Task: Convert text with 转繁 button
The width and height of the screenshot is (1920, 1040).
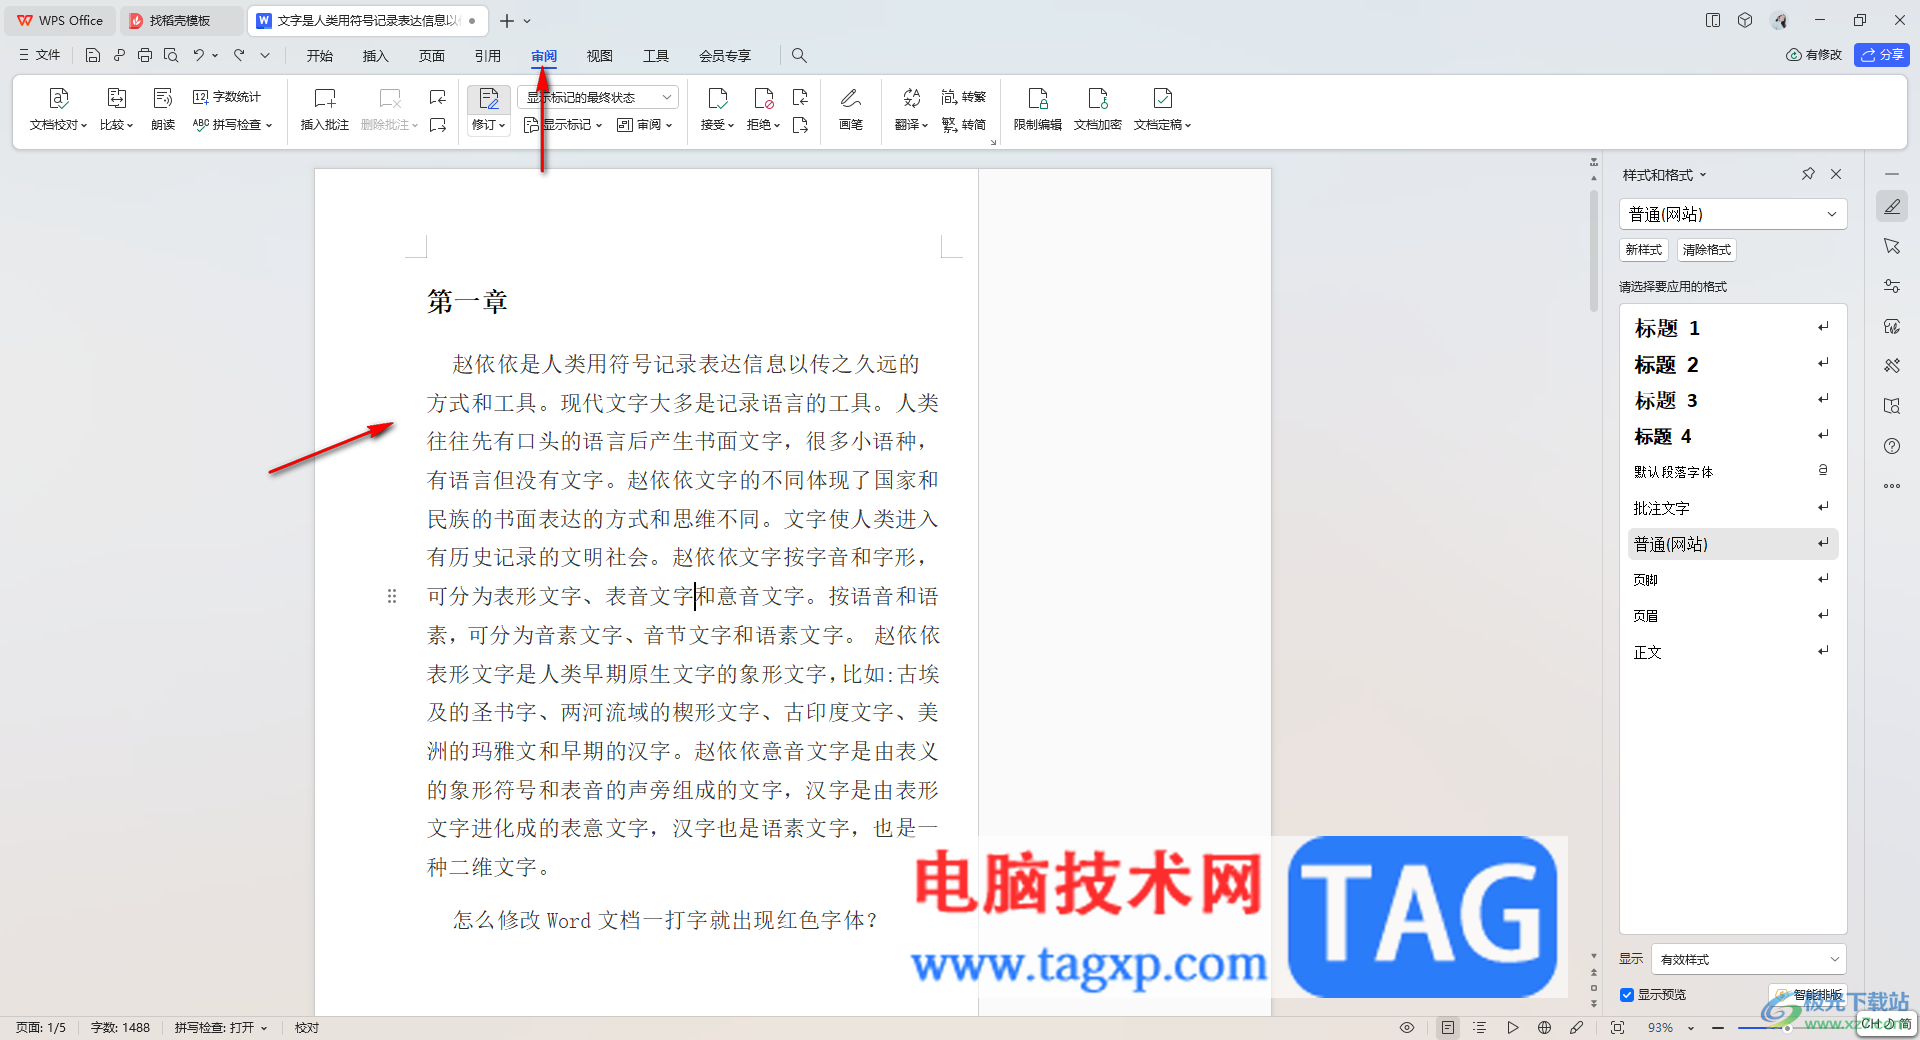Action: 964,97
